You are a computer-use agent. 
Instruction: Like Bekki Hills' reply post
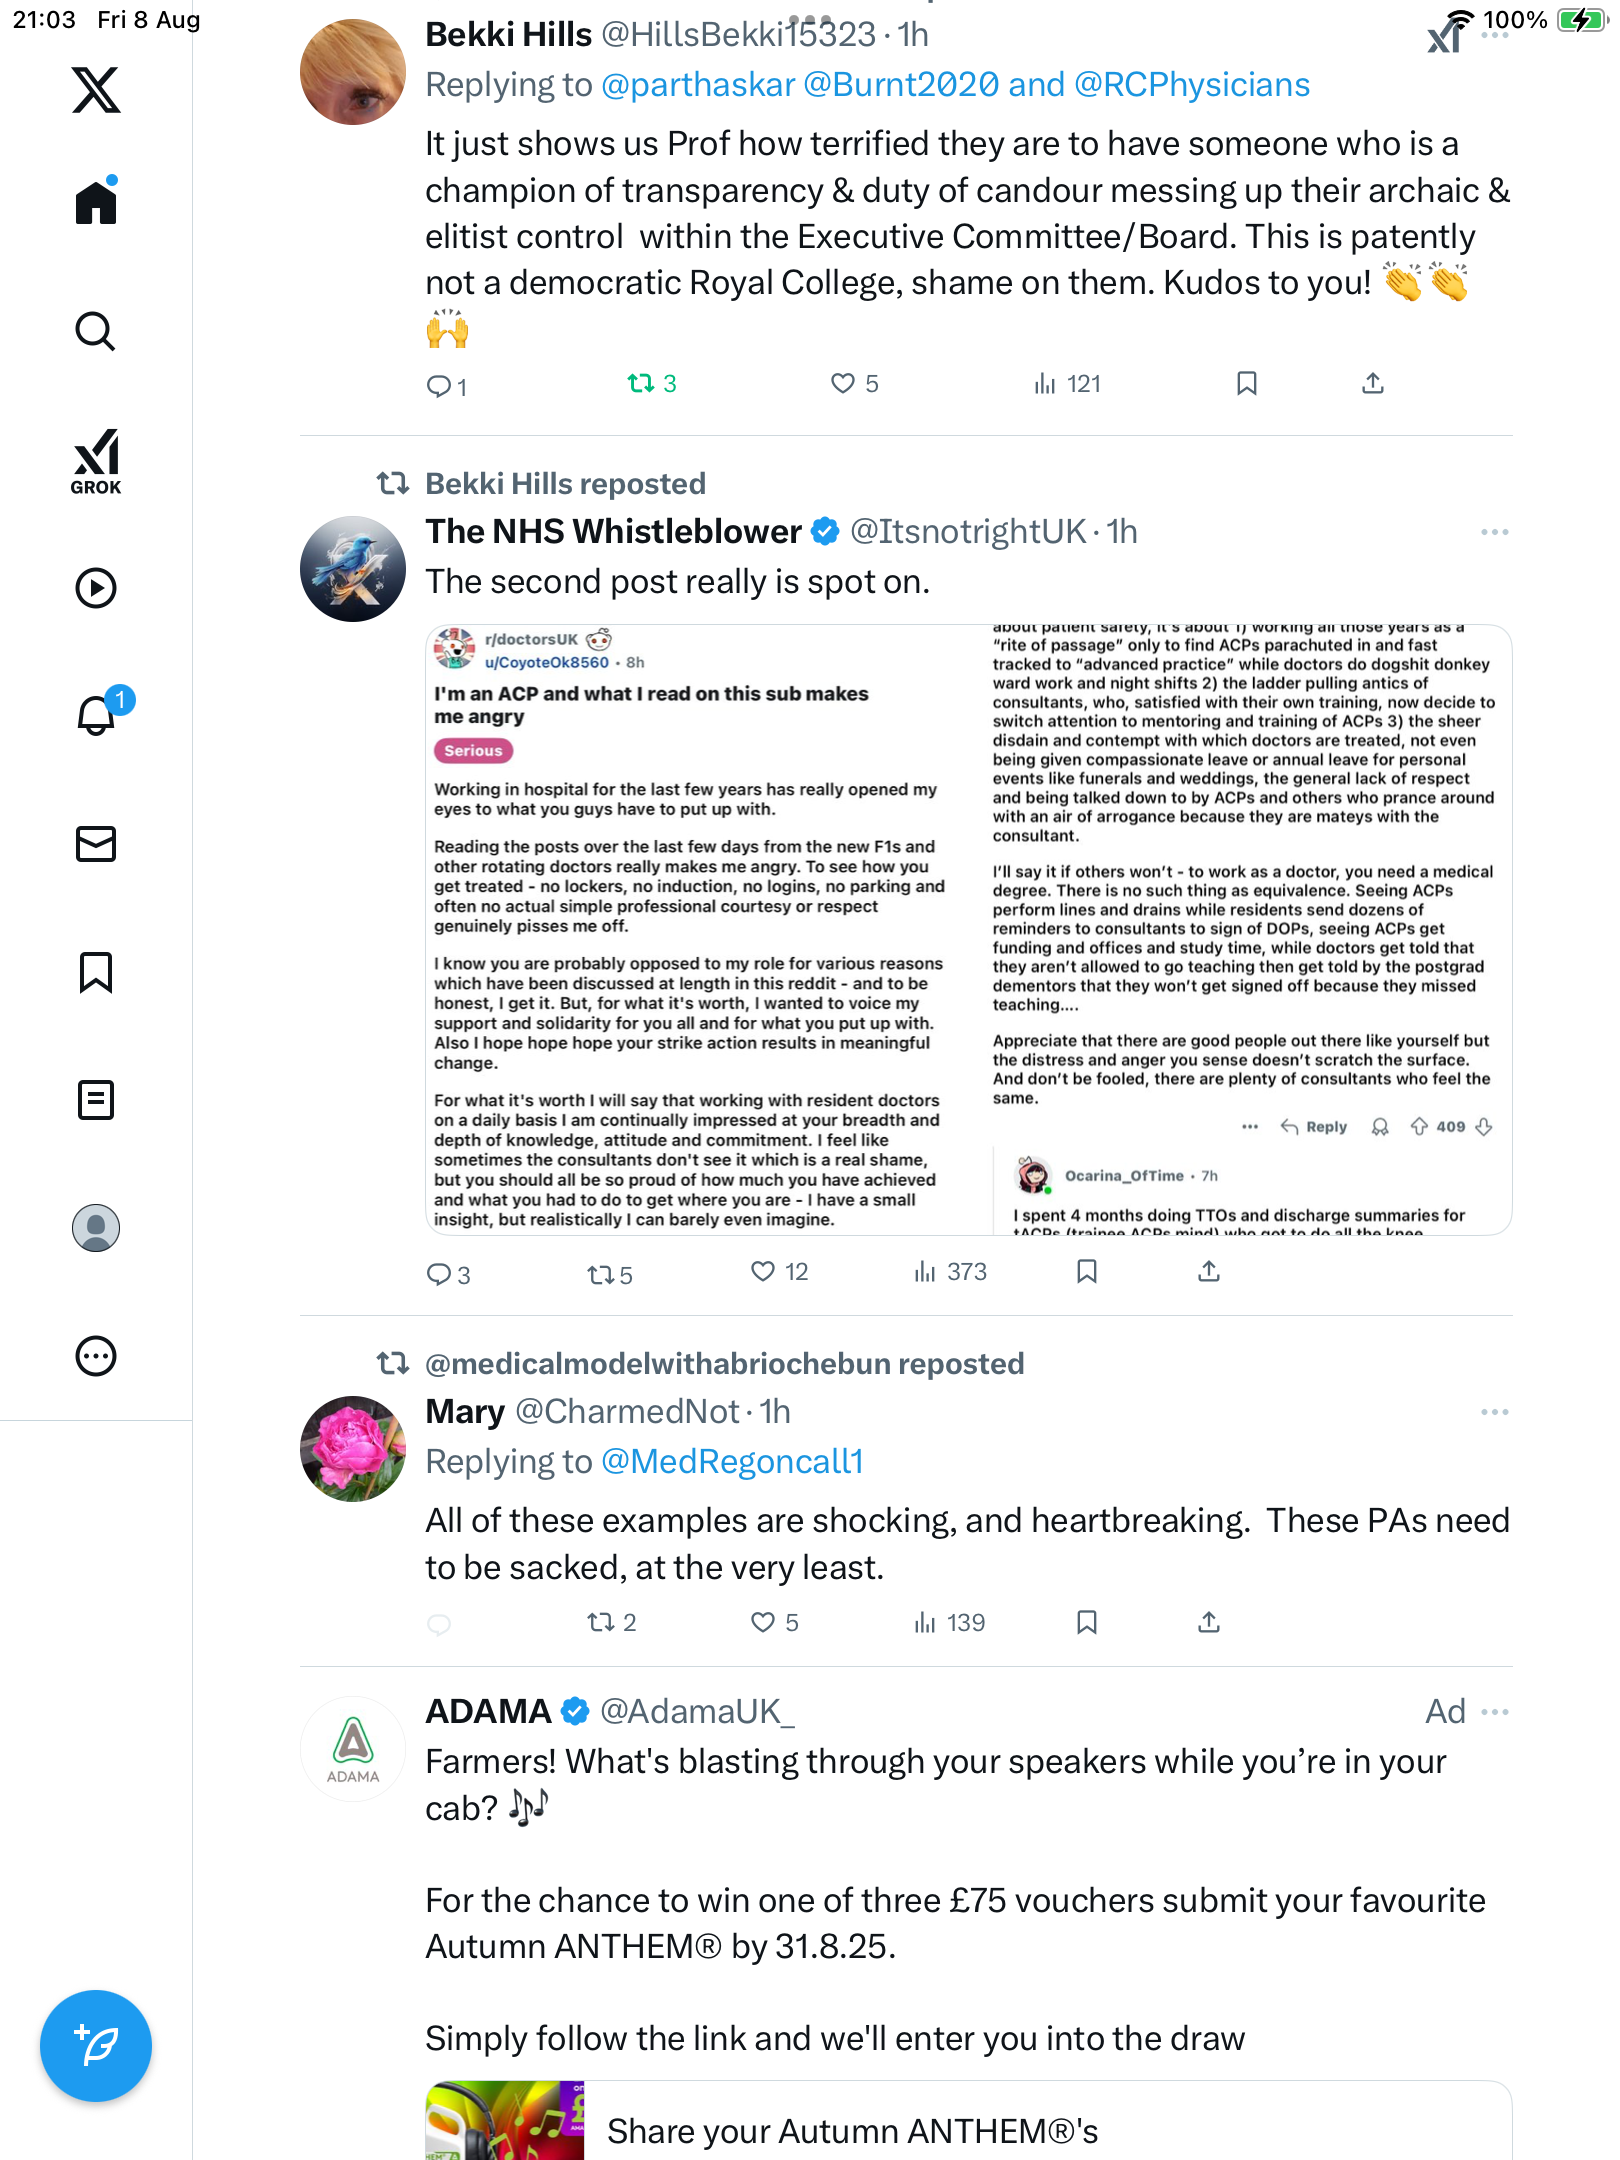843,383
